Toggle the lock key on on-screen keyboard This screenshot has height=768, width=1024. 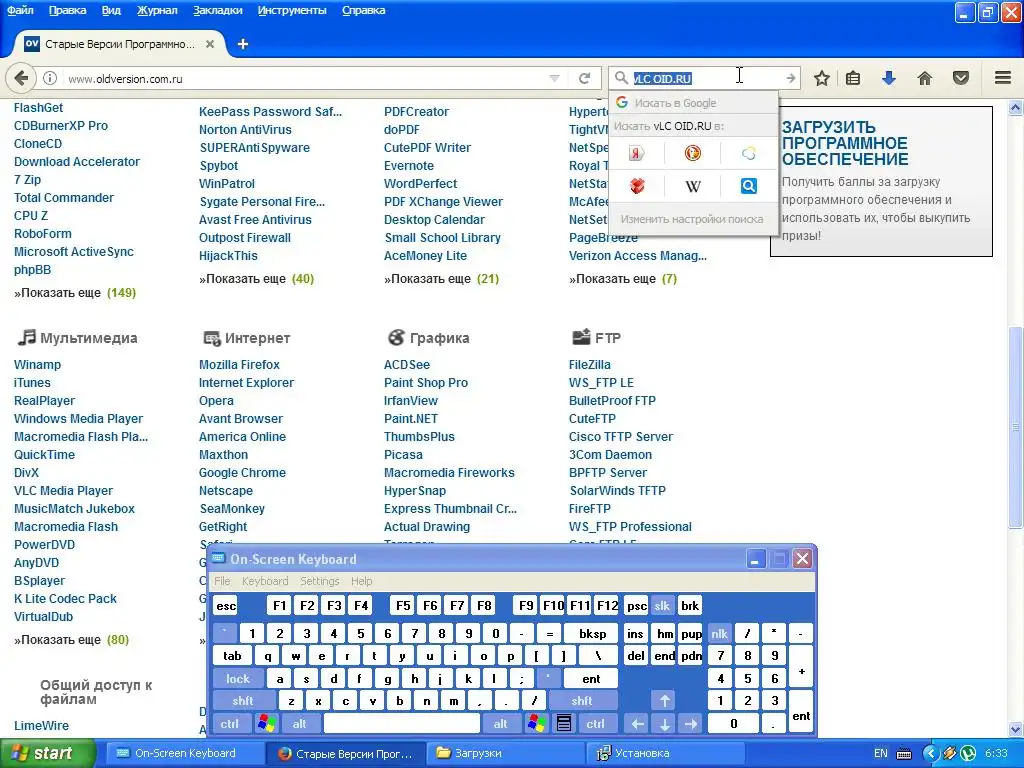point(238,679)
